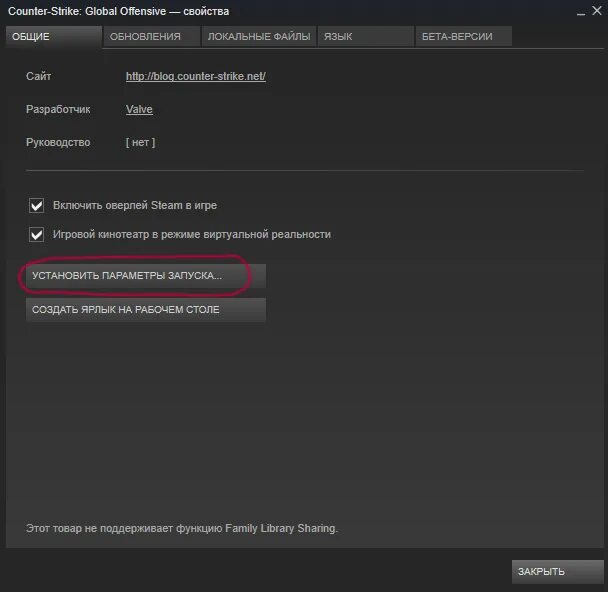Click СОЗДАТЬ ЯРЛЫК НА РАБОЧЕМ СТОЛЕ button
Image resolution: width=608 pixels, height=592 pixels.
point(146,310)
